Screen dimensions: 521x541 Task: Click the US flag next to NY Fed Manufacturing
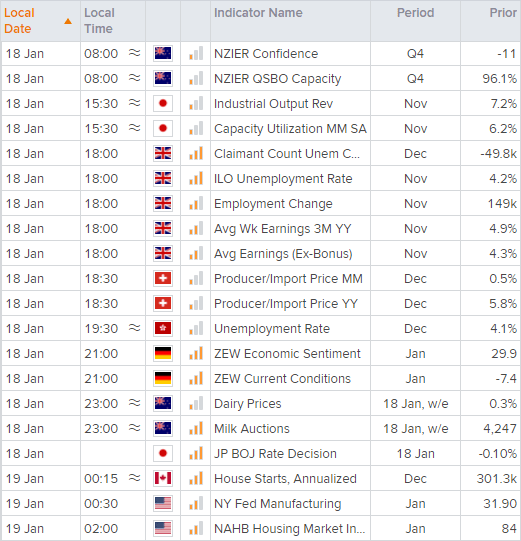coord(163,503)
